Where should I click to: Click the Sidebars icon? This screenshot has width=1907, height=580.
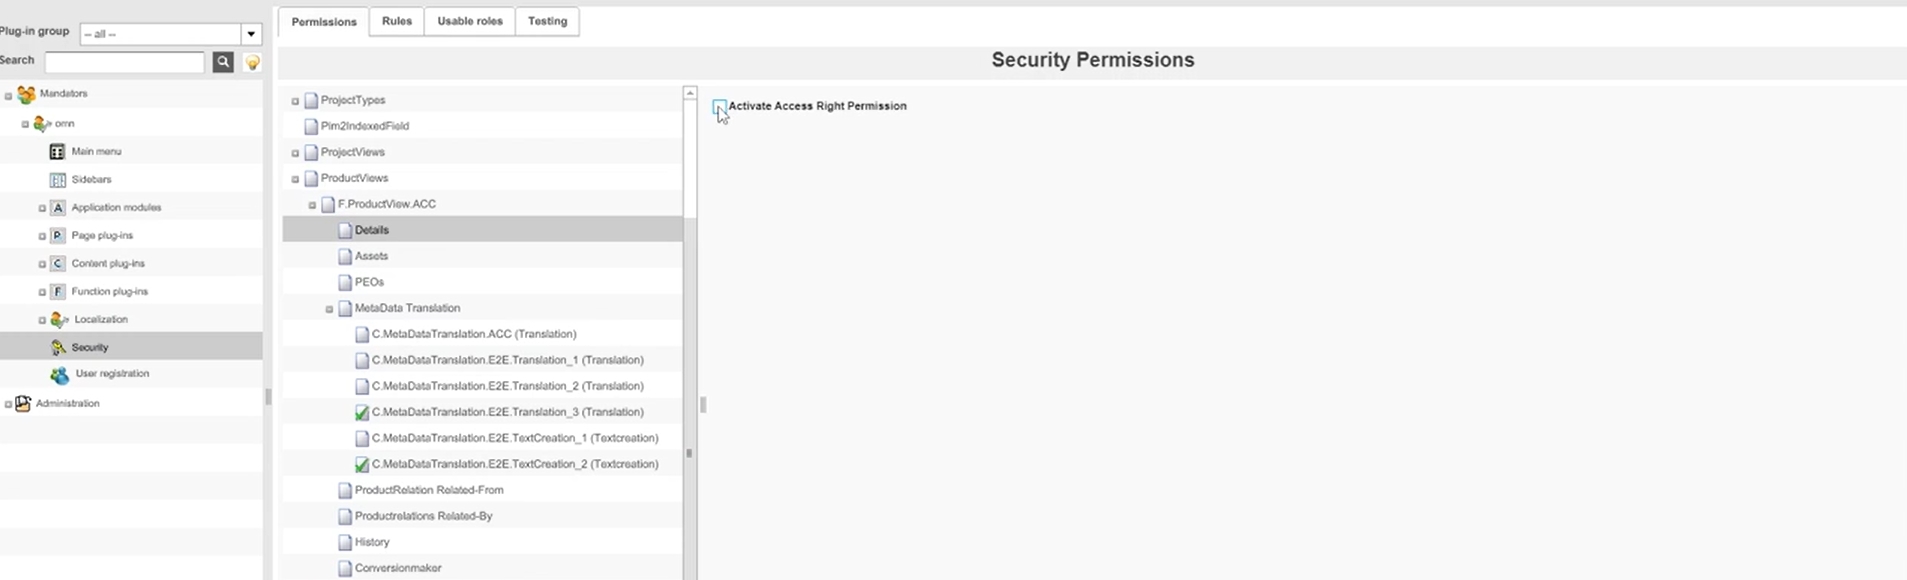[57, 180]
